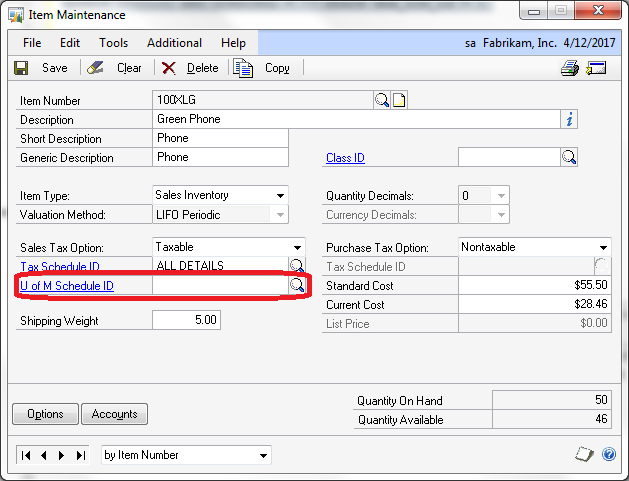The height and width of the screenshot is (481, 629).
Task: Click the Copy documents icon
Action: tap(243, 68)
